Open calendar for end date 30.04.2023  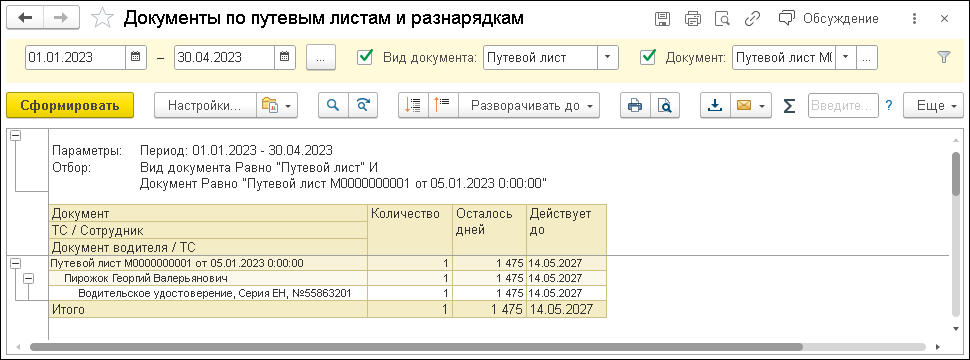tap(284, 57)
